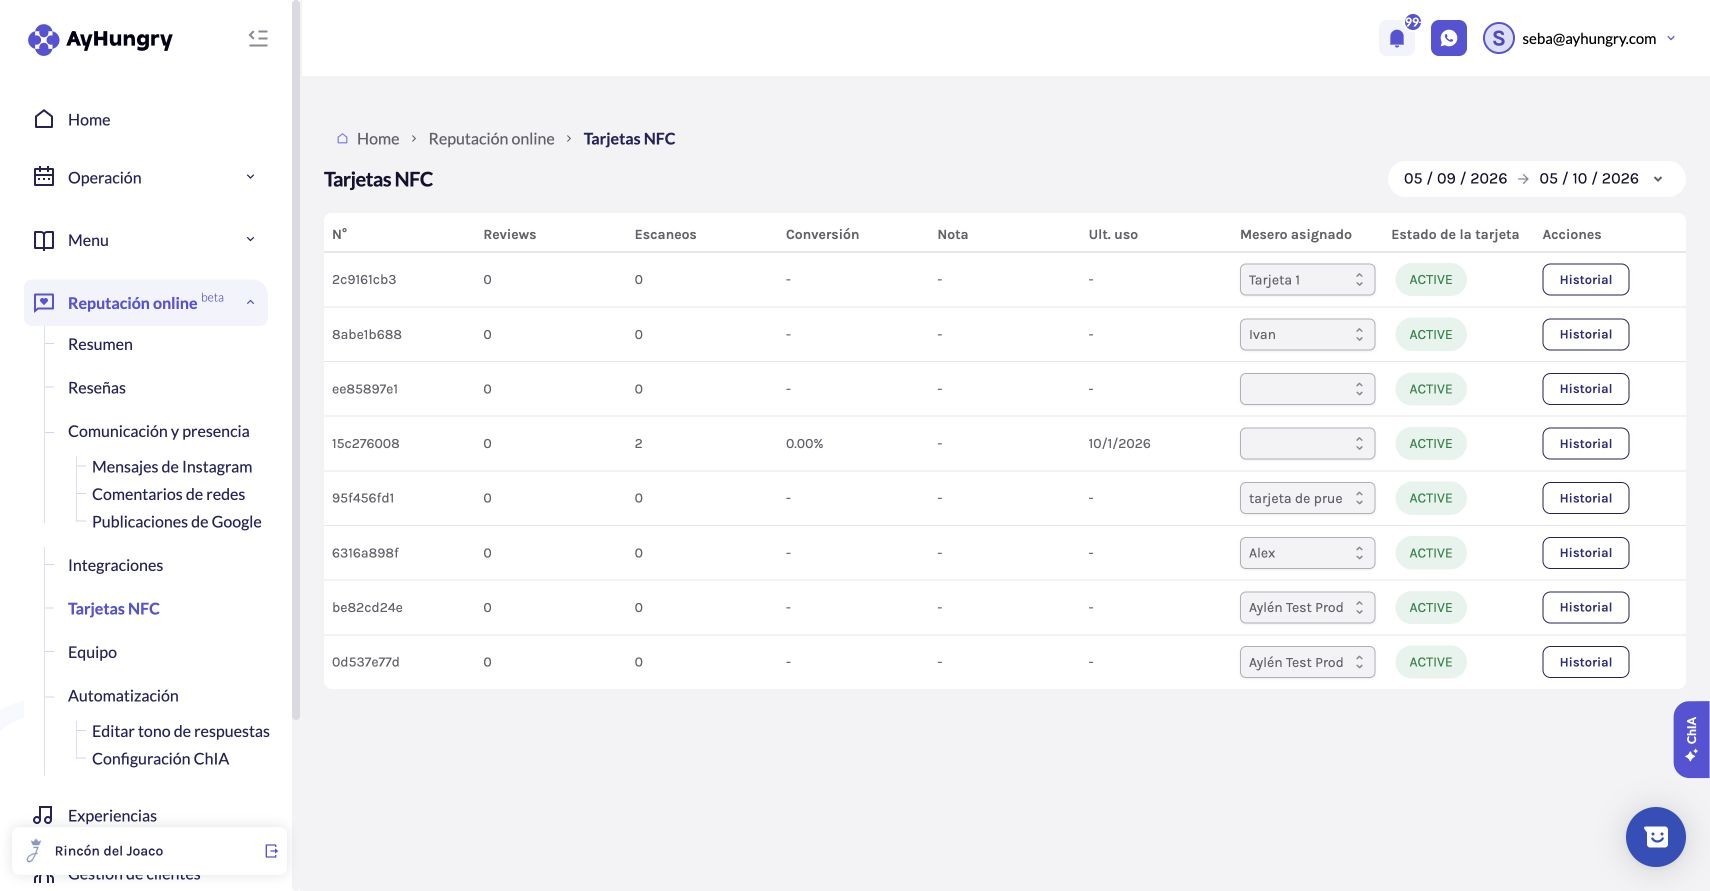Click card number be82cd24e
This screenshot has height=891, width=1710.
[367, 607]
